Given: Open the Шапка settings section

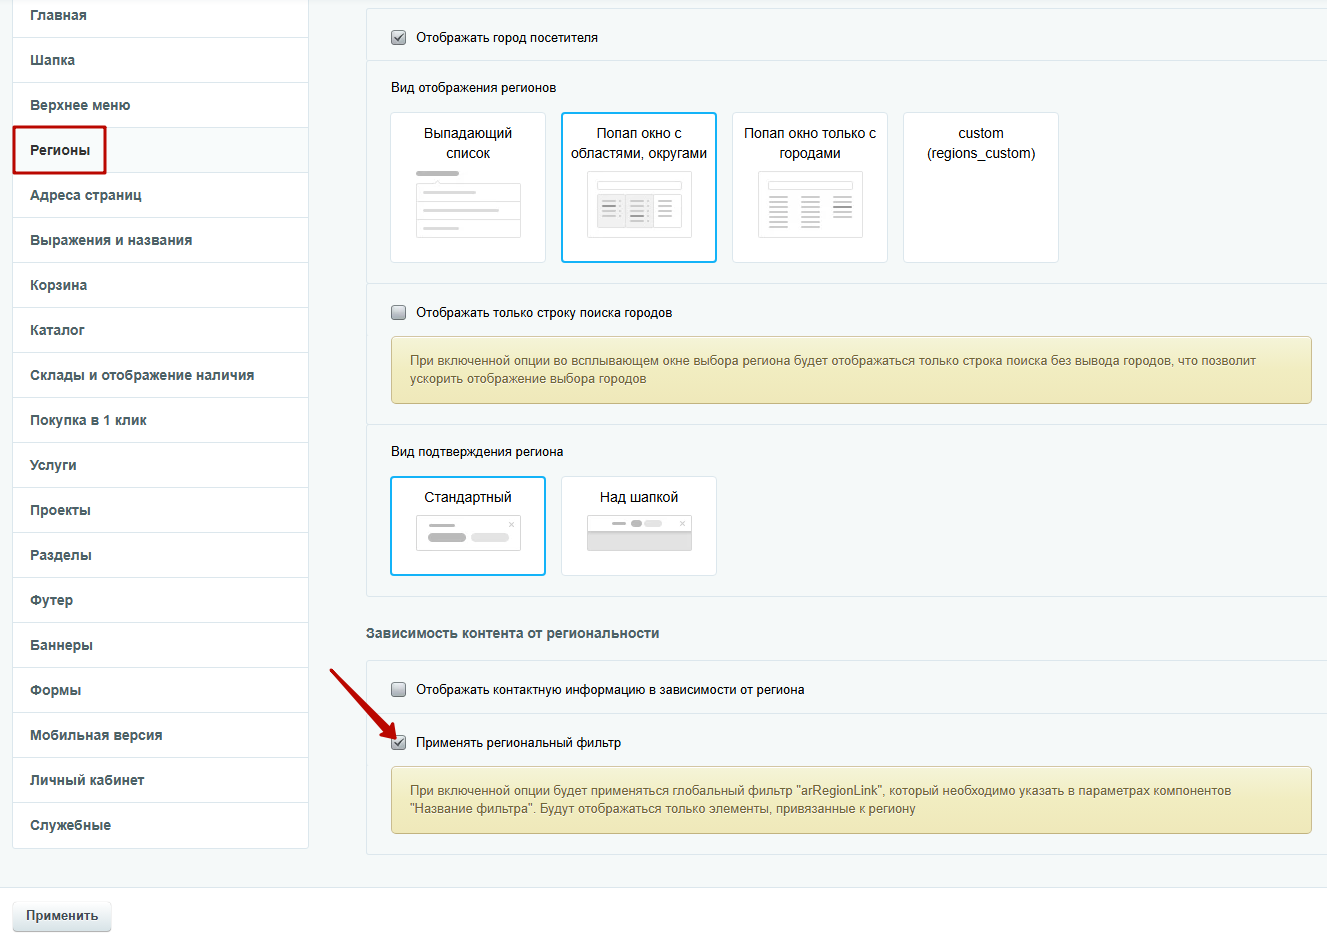Looking at the screenshot, I should pos(160,60).
